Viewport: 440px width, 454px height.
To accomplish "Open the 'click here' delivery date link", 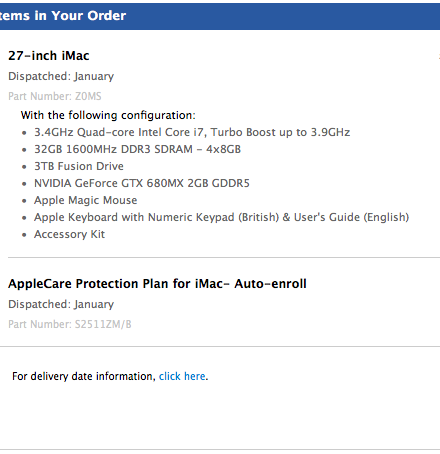I will point(182,376).
